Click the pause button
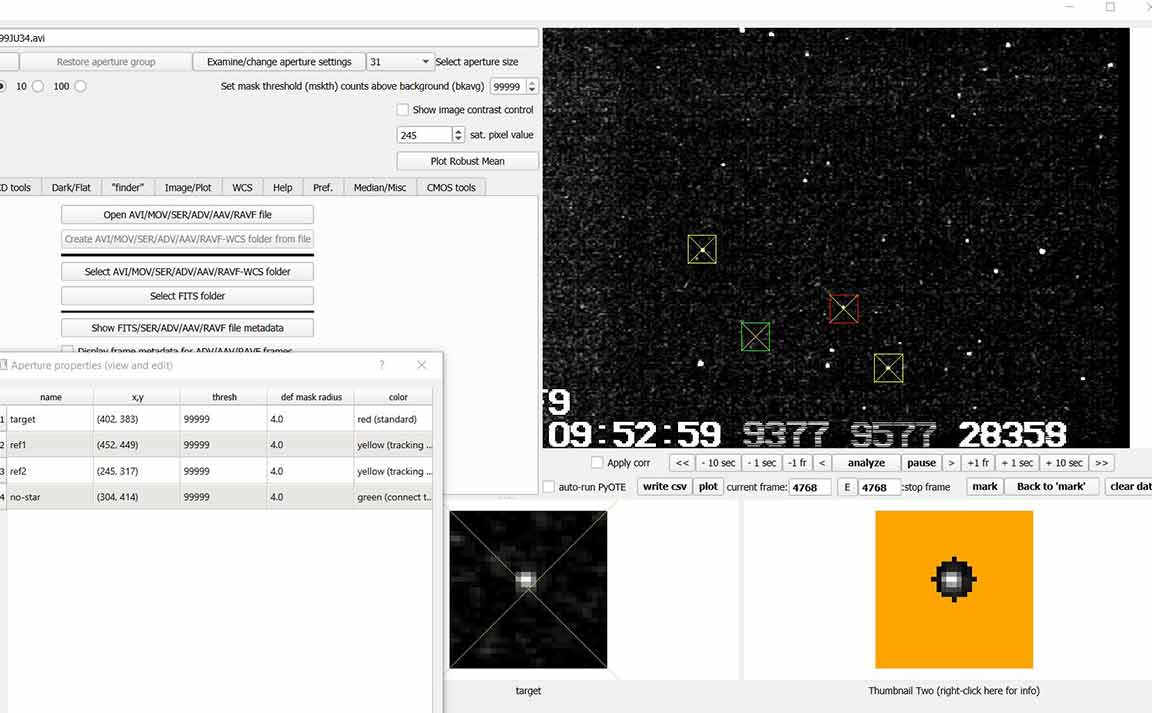This screenshot has width=1152, height=713. click(x=921, y=463)
